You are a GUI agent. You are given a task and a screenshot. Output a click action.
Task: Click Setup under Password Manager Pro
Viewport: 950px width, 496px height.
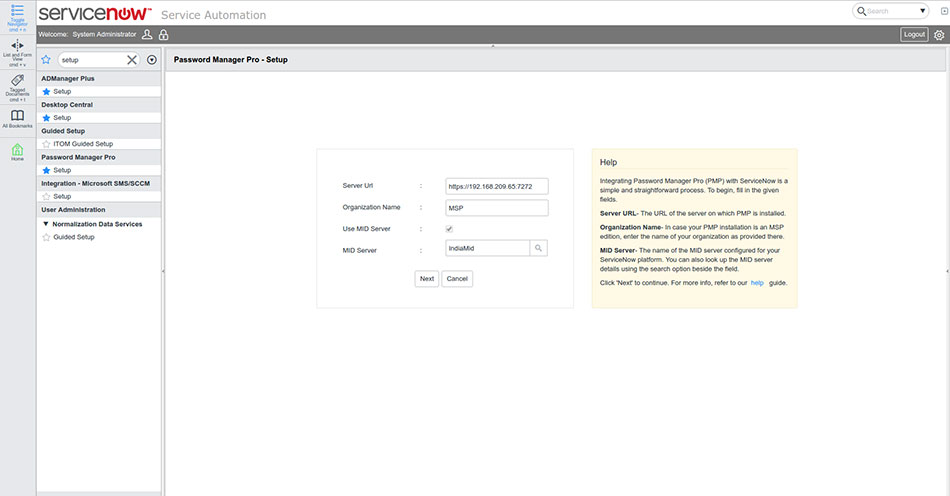pyautogui.click(x=62, y=170)
